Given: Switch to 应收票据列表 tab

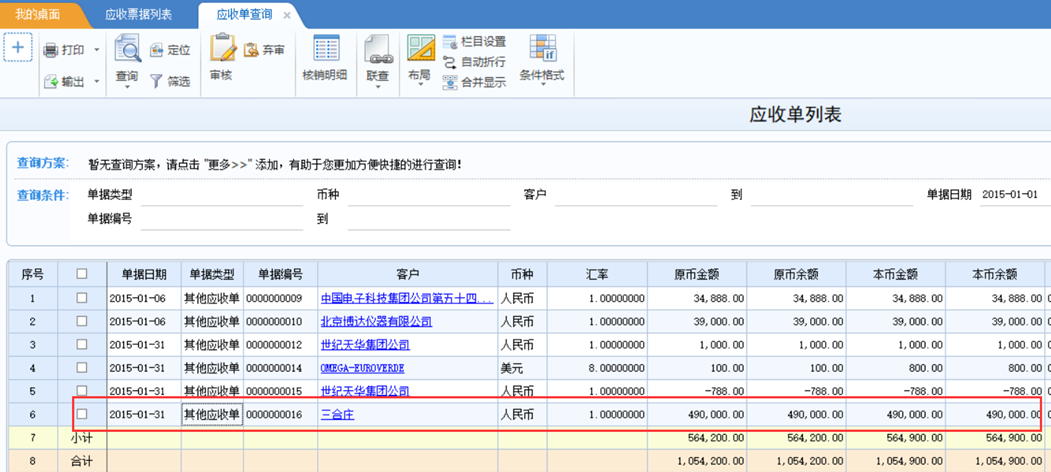Looking at the screenshot, I should pos(139,14).
